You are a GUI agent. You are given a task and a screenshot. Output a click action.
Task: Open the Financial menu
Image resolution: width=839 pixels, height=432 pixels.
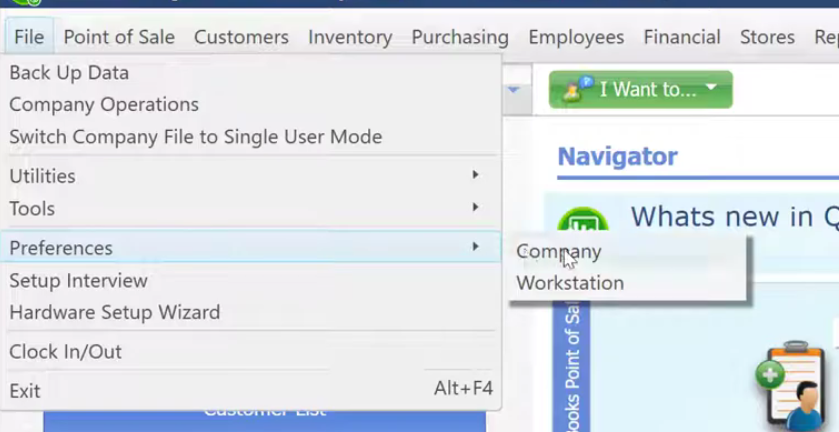click(x=682, y=37)
